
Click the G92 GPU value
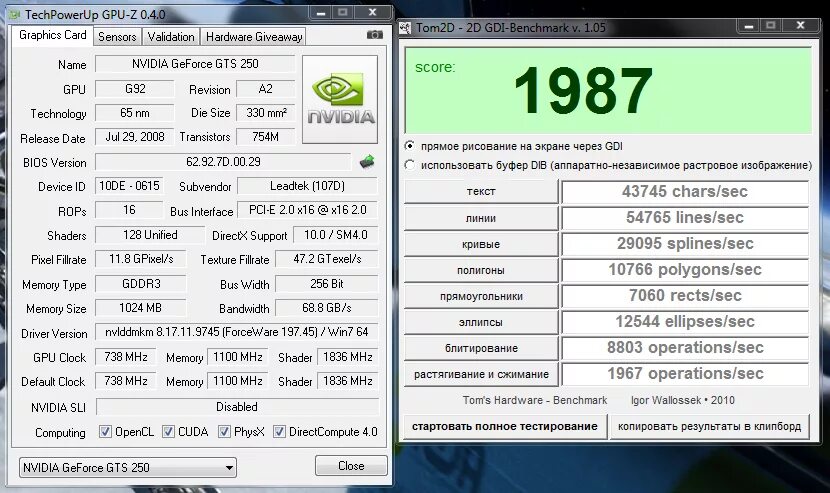[x=135, y=88]
